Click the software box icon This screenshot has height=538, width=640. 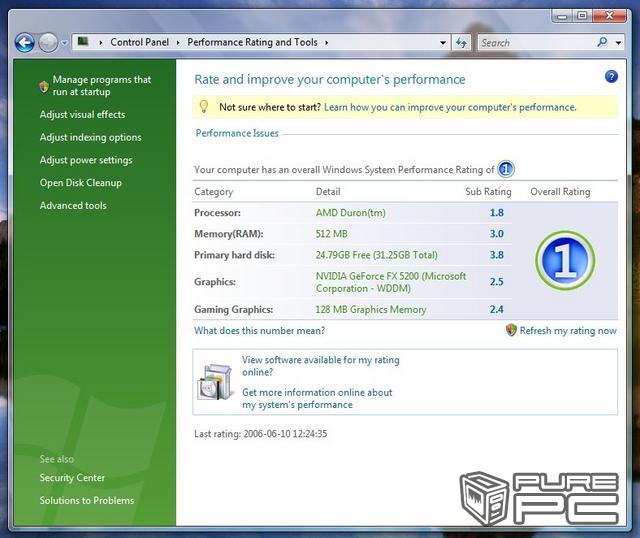[x=215, y=382]
